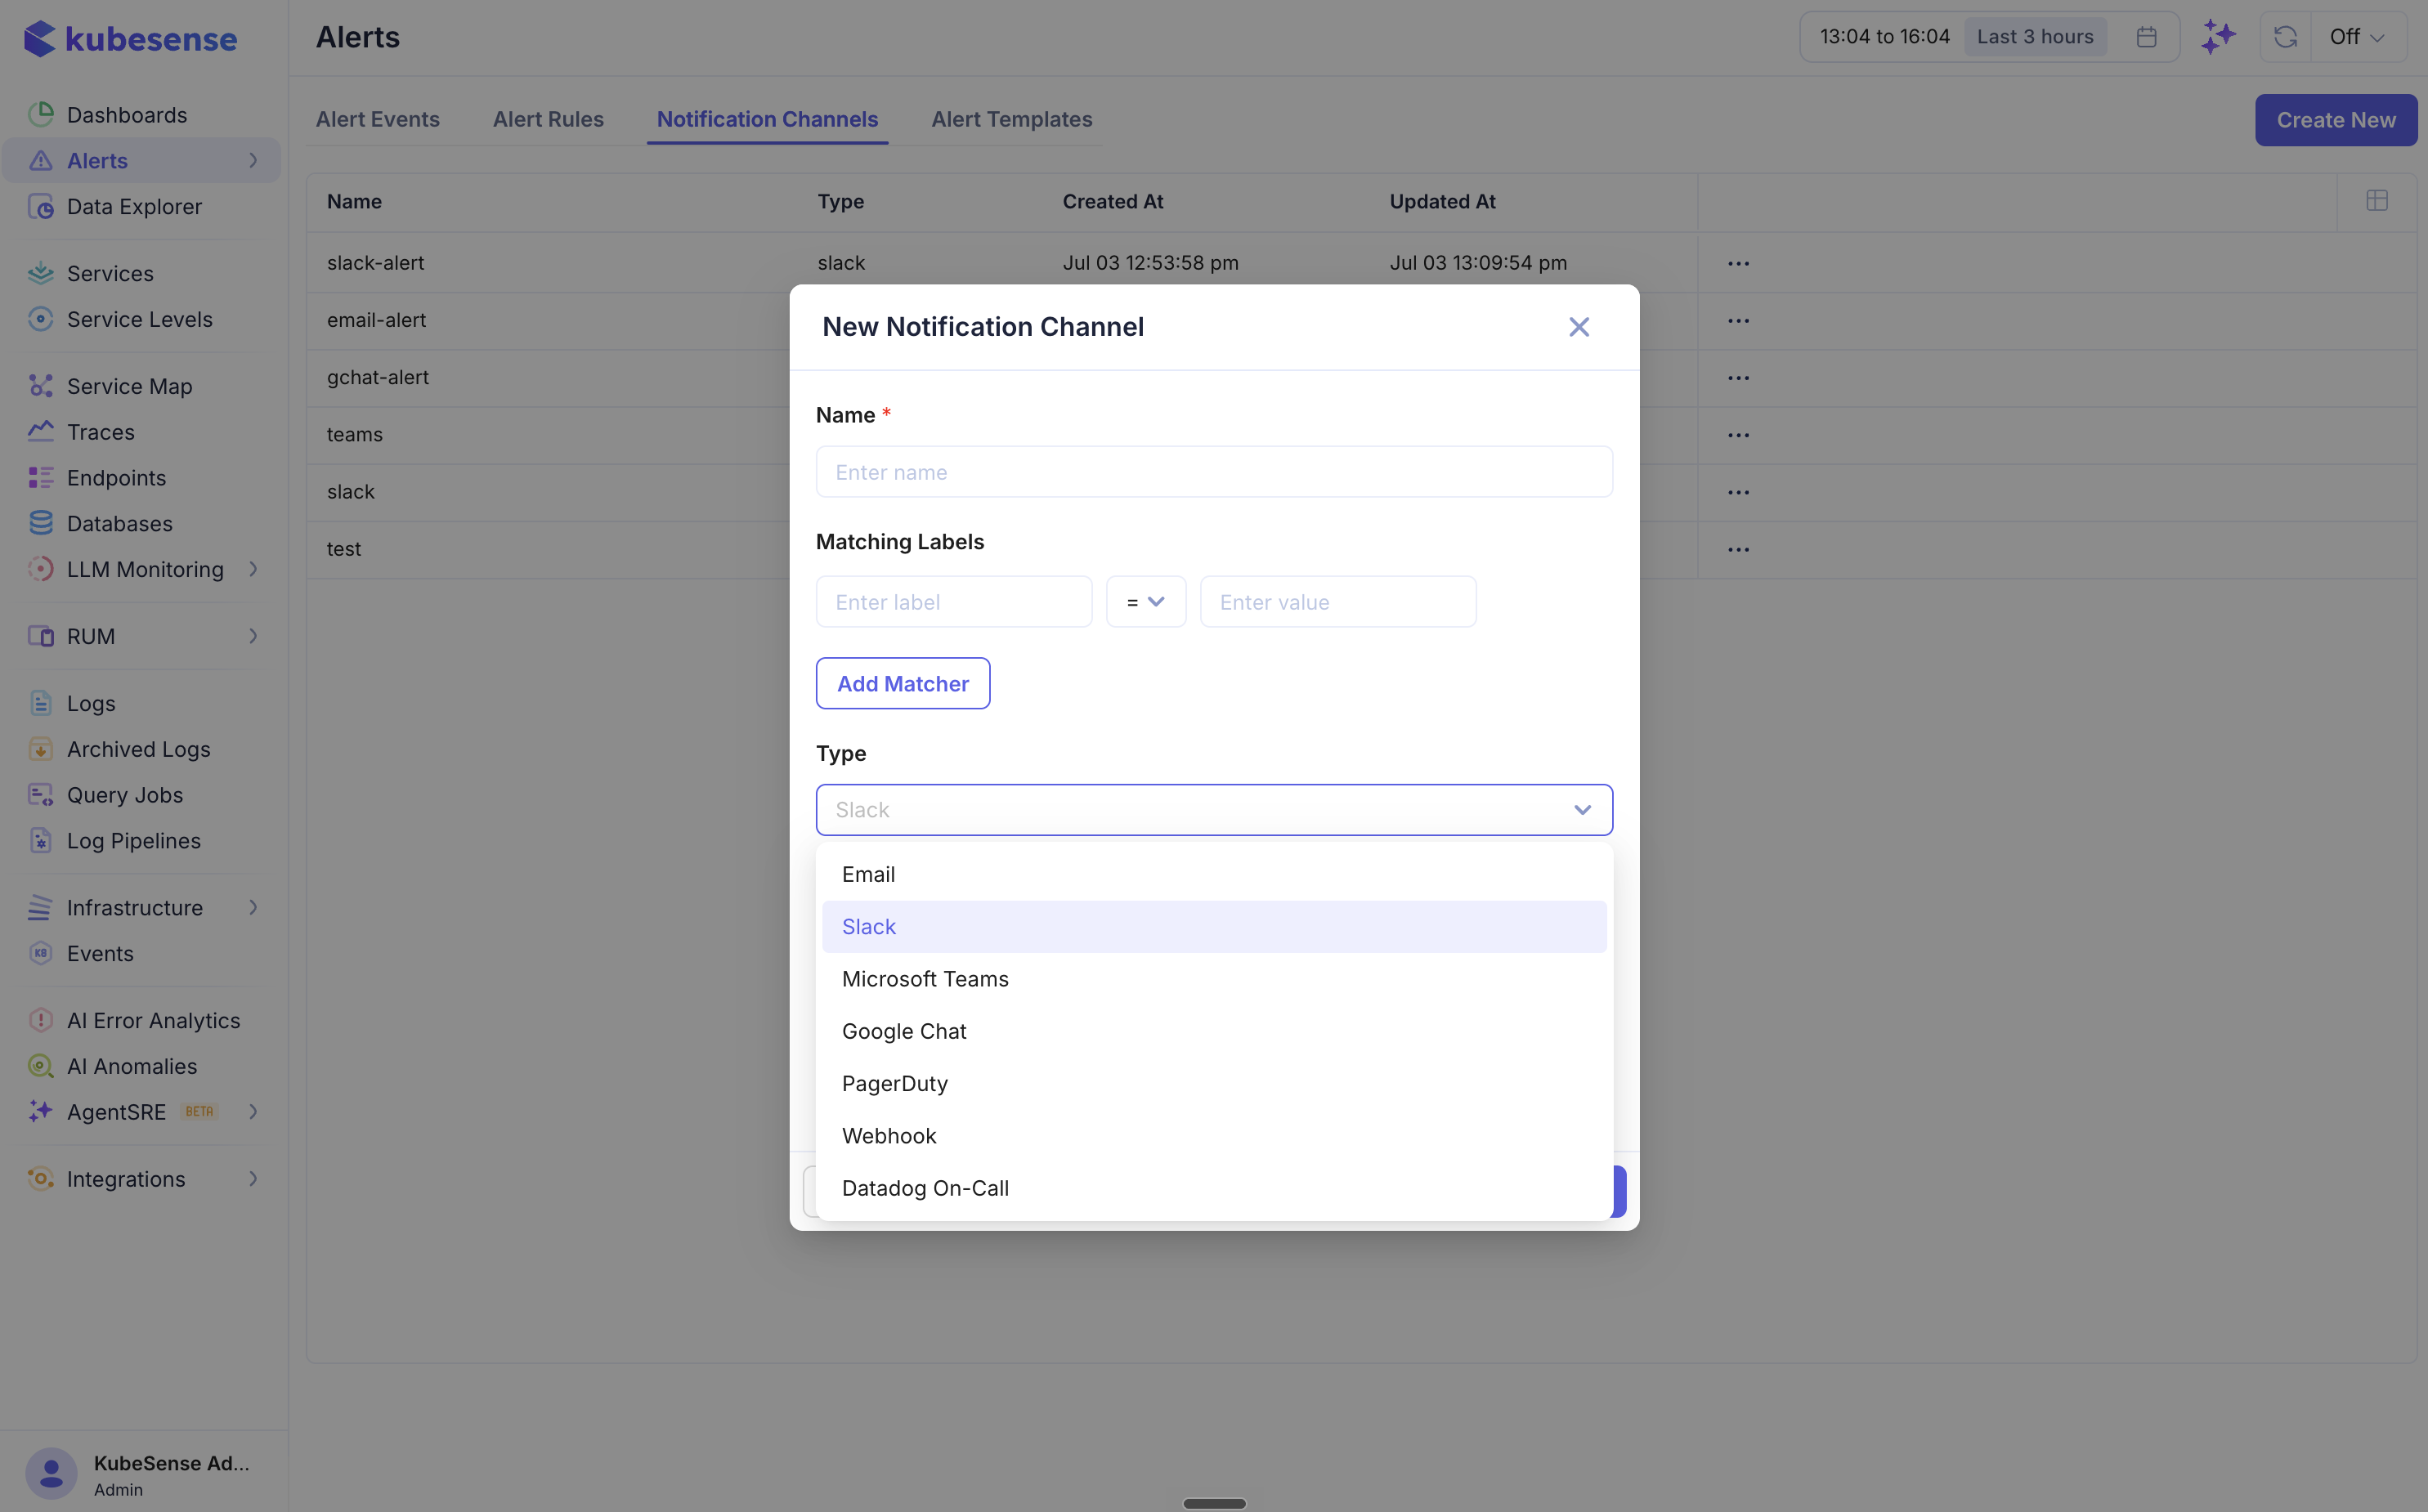This screenshot has width=2428, height=1512.
Task: Open the AI sparkle assistant icon
Action: click(x=2218, y=37)
